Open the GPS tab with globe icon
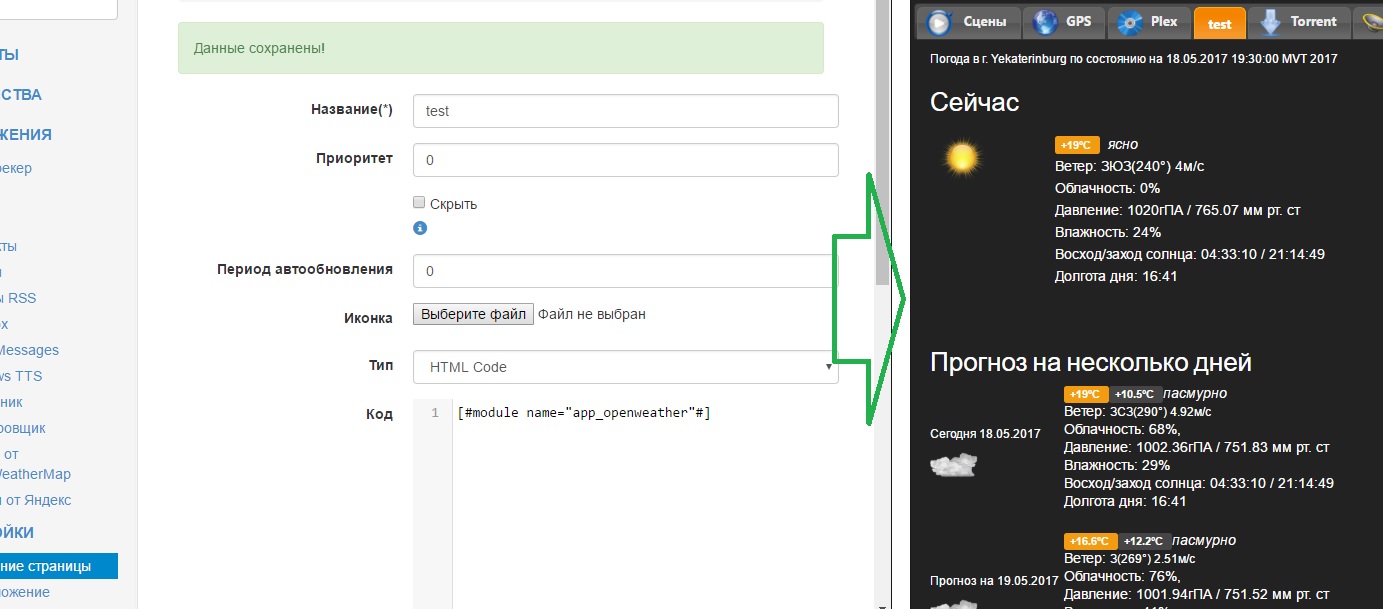Screen dimensions: 1383x609 click(x=1063, y=22)
